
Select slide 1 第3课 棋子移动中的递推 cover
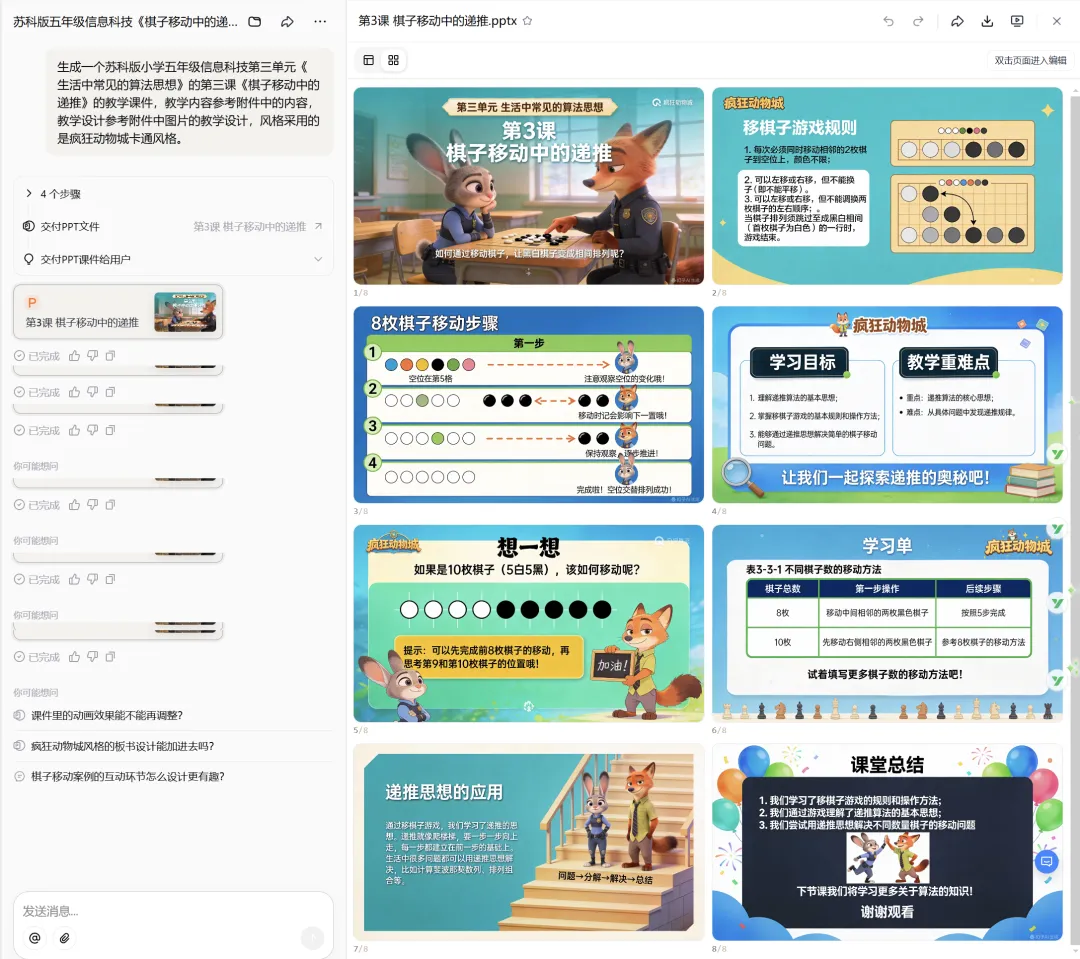(528, 186)
